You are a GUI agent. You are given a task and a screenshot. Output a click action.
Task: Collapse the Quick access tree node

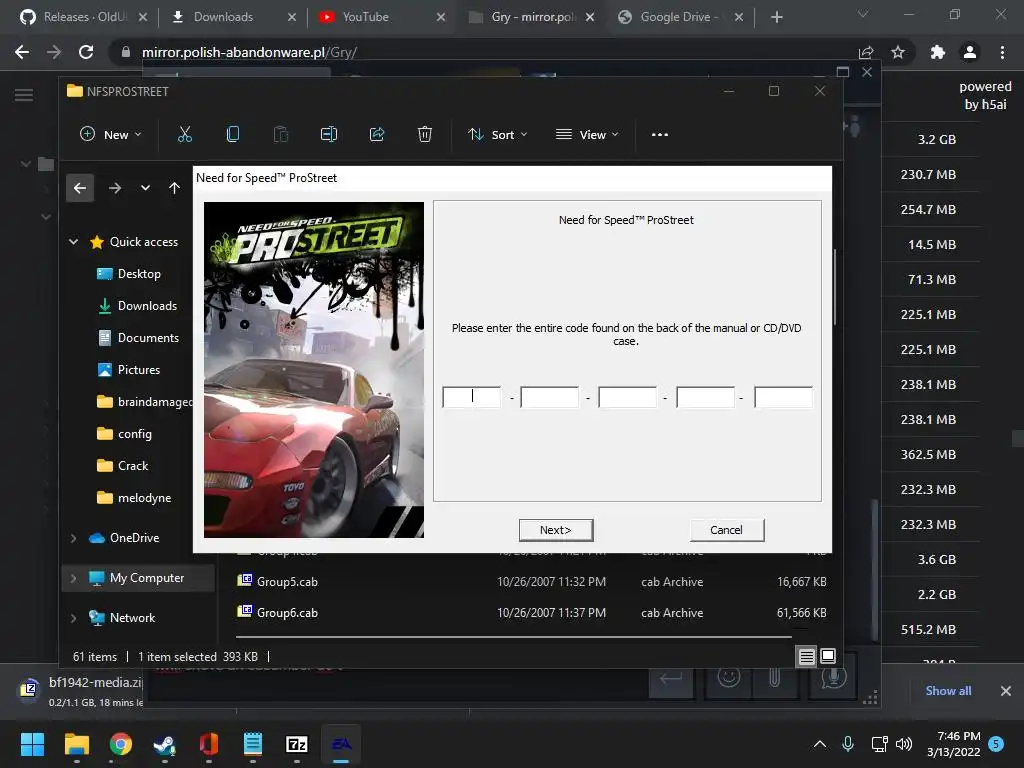(73, 242)
